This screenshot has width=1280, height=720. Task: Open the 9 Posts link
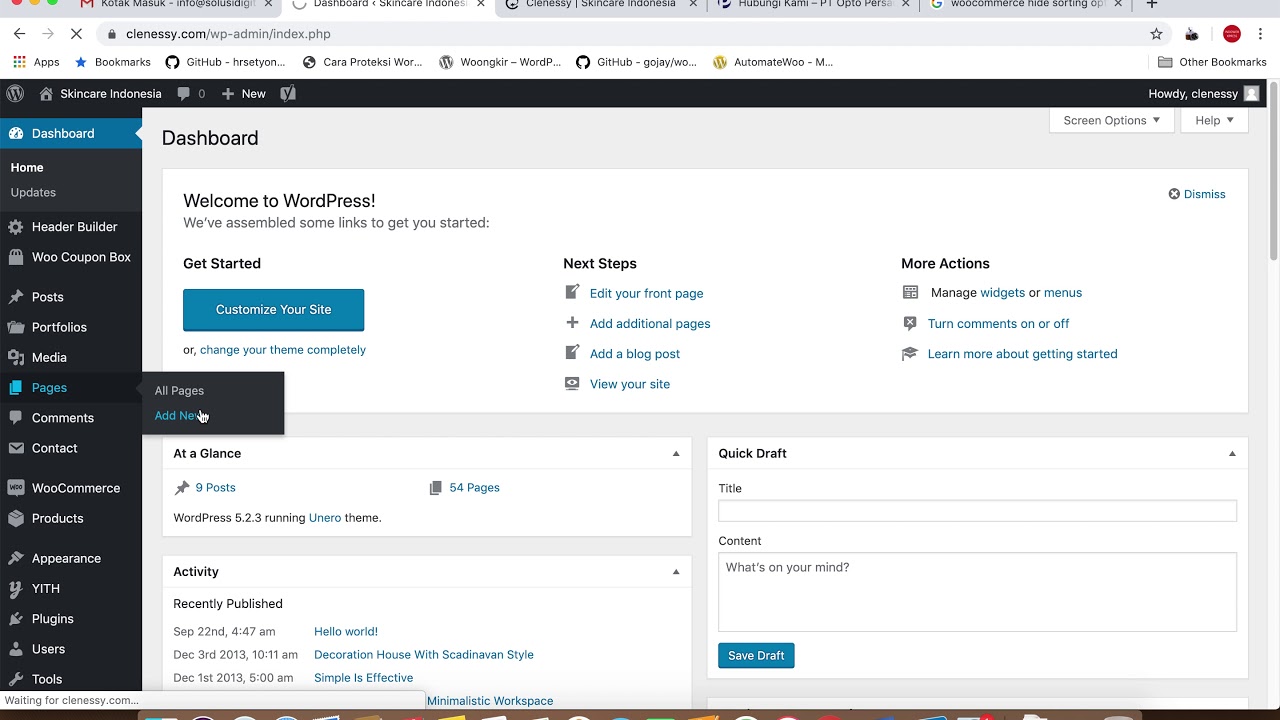(215, 488)
